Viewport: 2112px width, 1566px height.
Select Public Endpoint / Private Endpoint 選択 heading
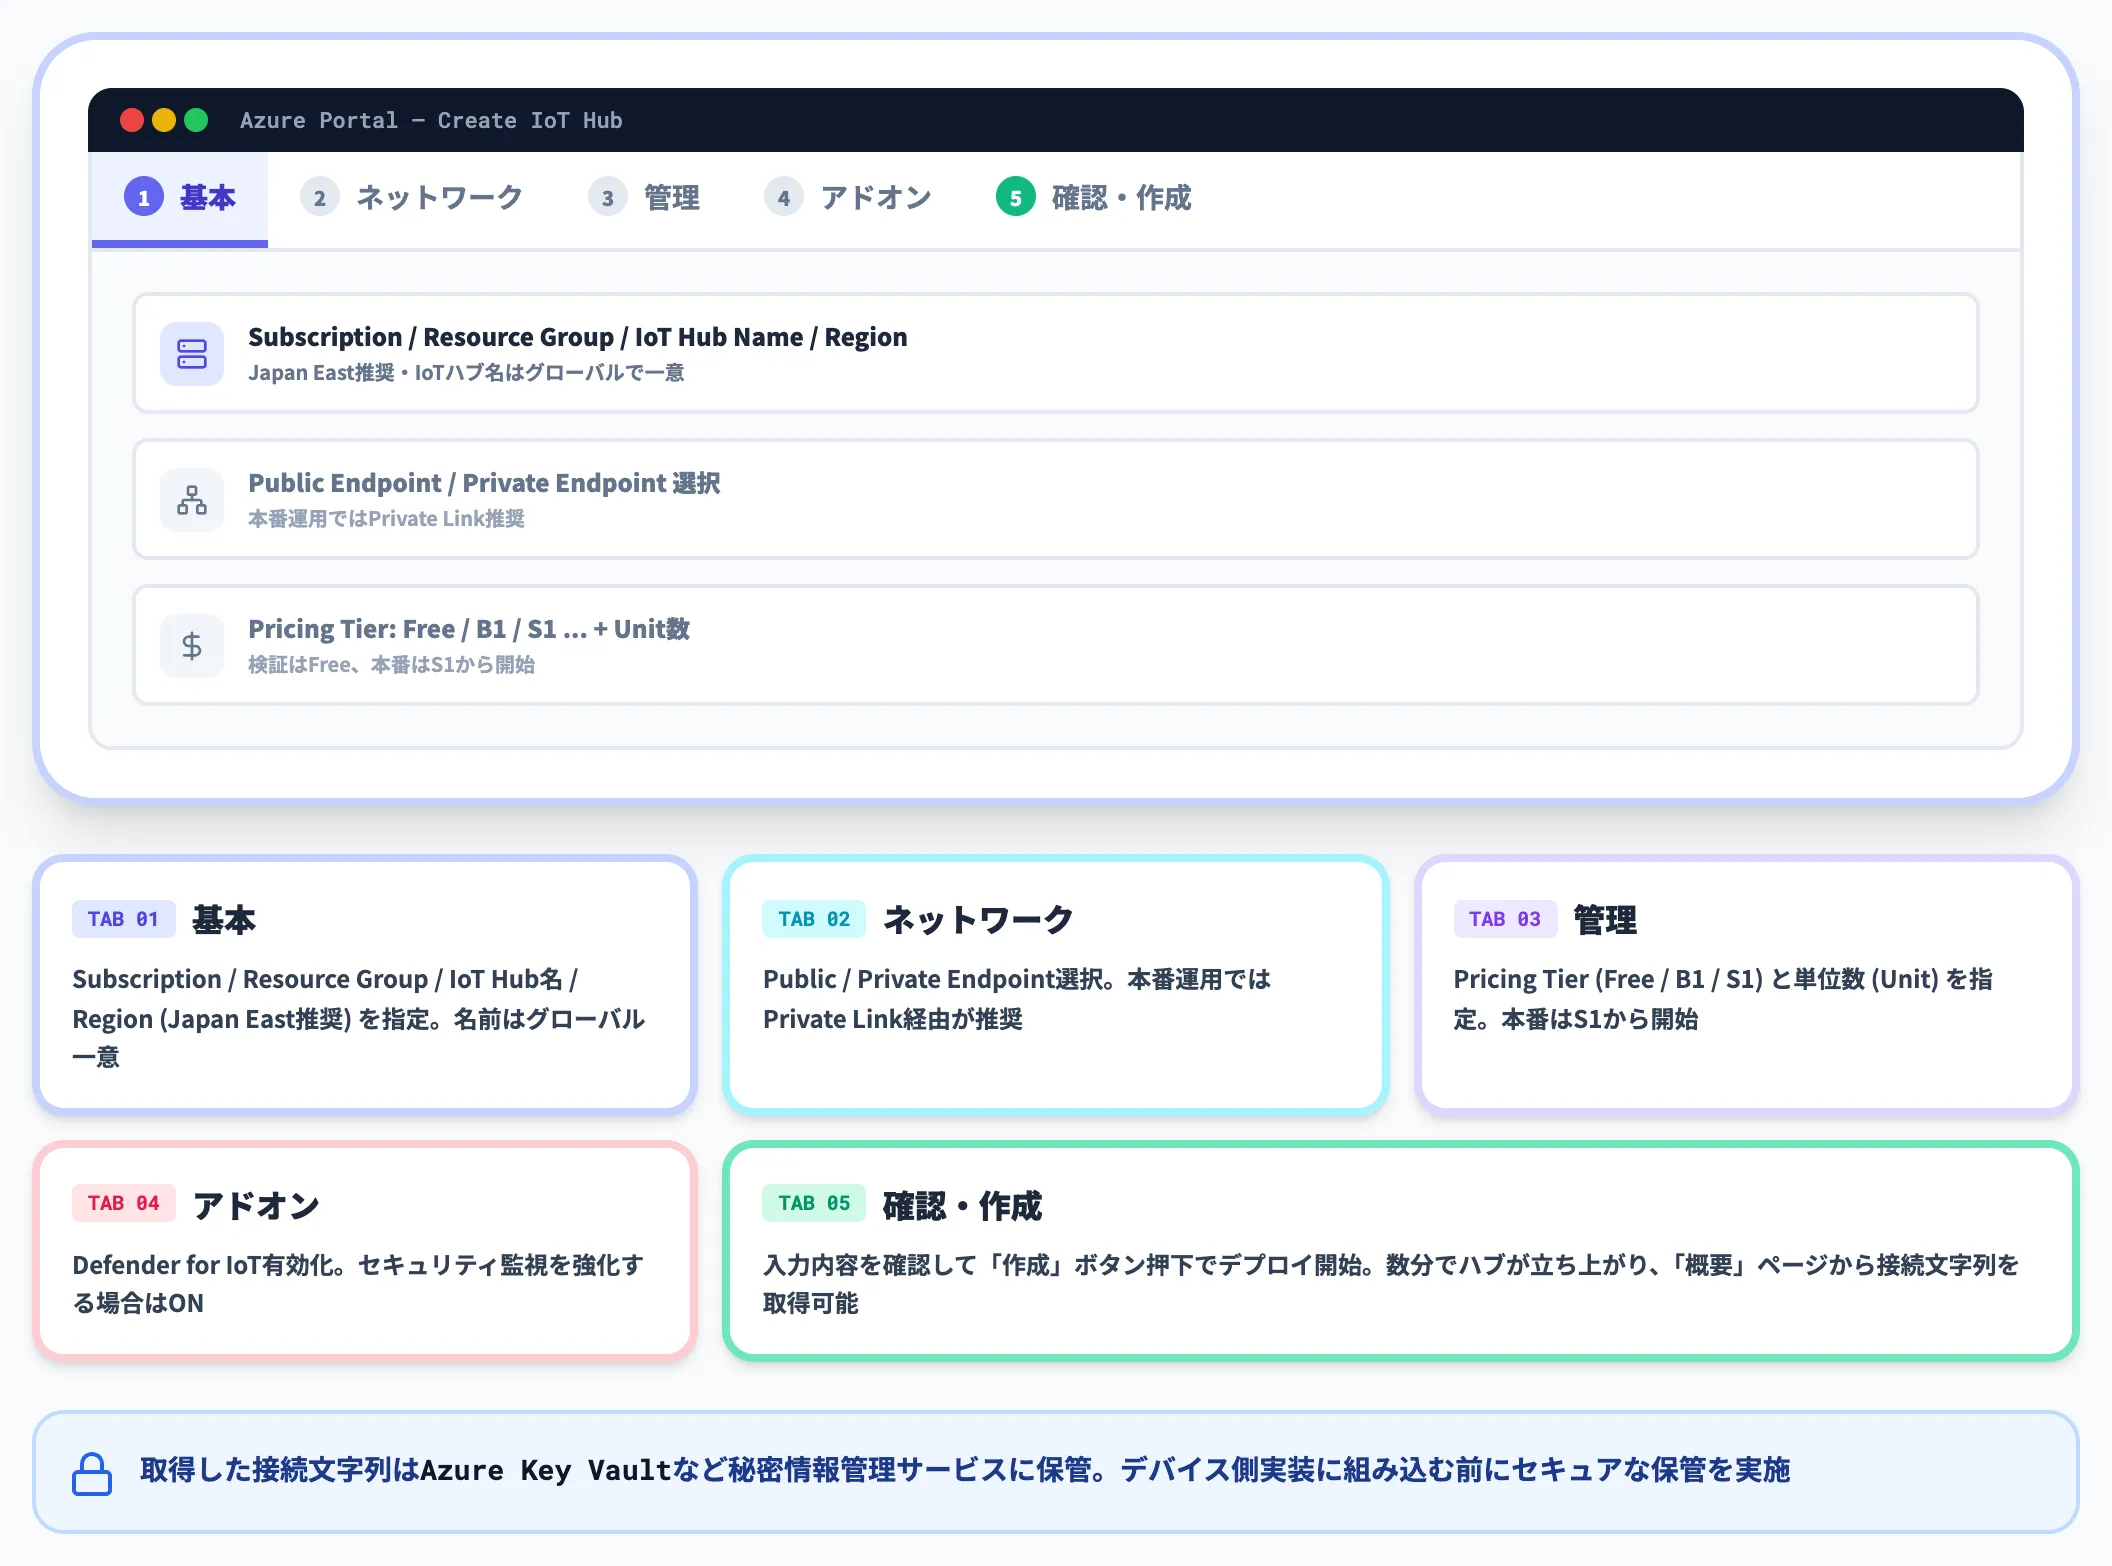[x=484, y=483]
